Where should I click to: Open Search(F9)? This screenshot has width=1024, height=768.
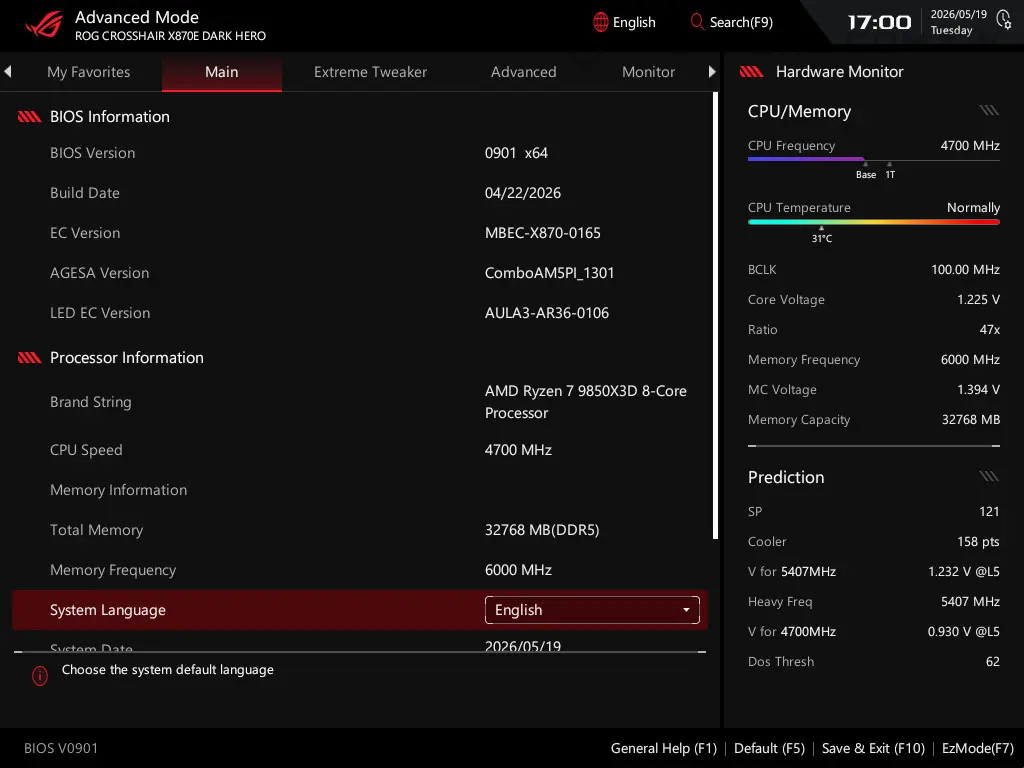(732, 22)
